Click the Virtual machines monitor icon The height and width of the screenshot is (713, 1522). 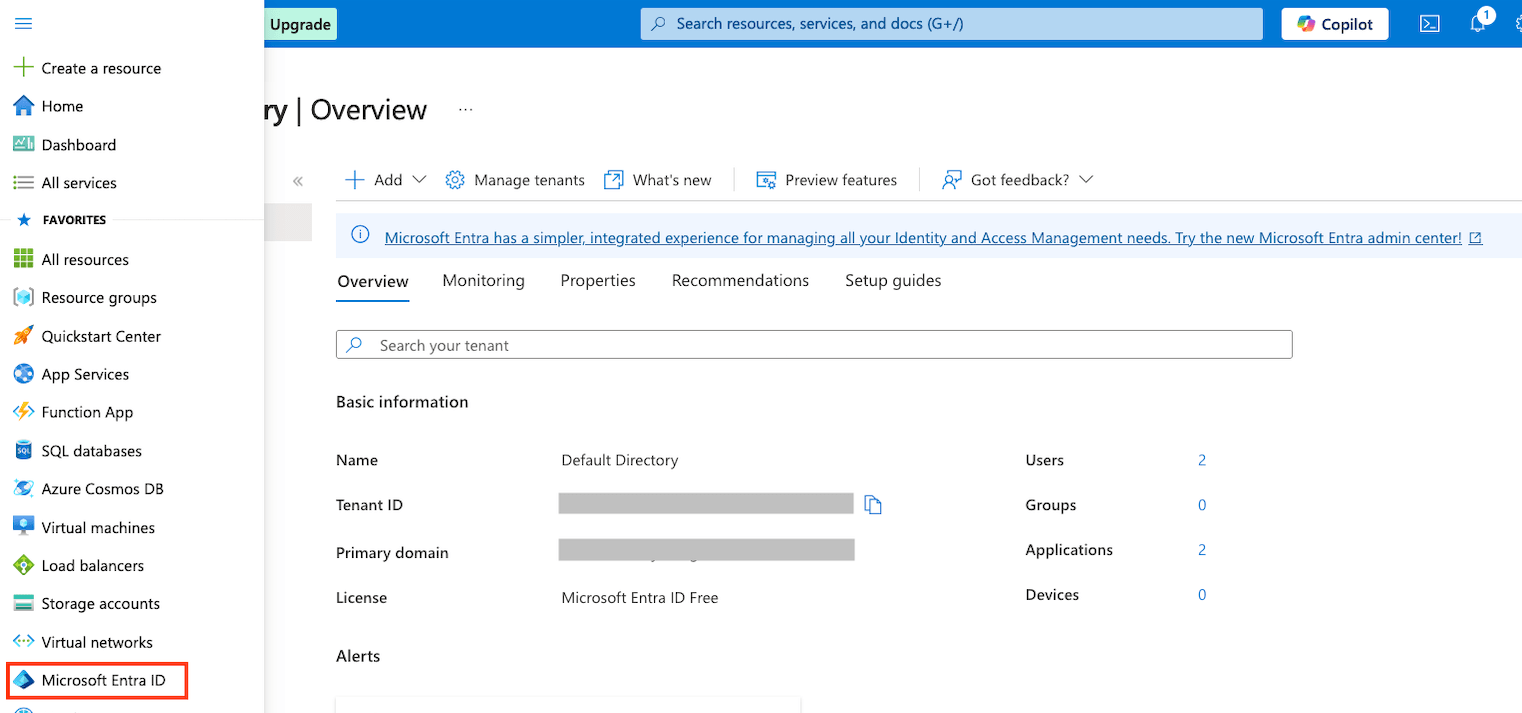tap(23, 527)
